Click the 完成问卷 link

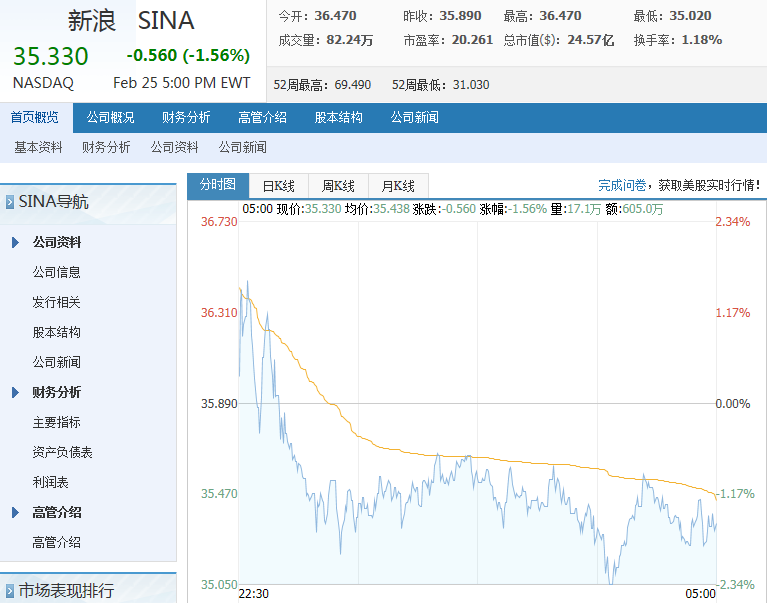[622, 185]
